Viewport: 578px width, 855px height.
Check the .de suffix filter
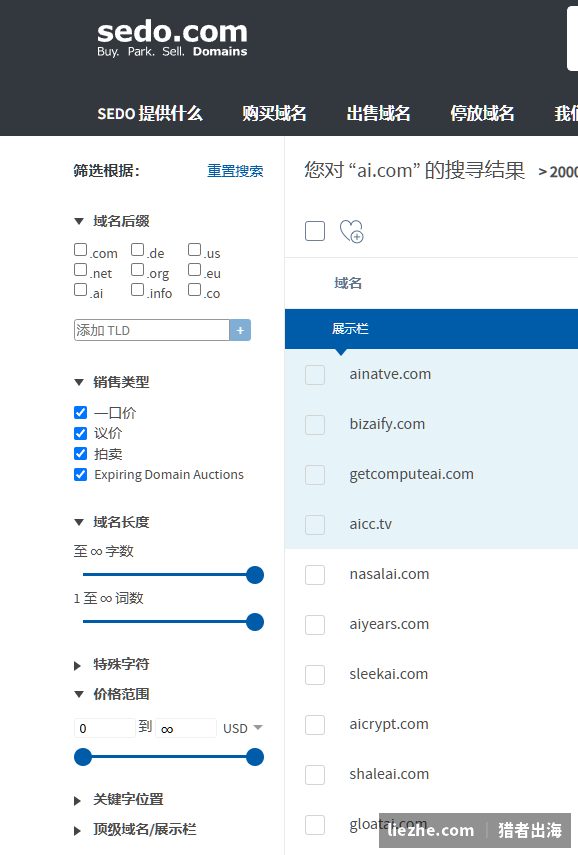(137, 250)
